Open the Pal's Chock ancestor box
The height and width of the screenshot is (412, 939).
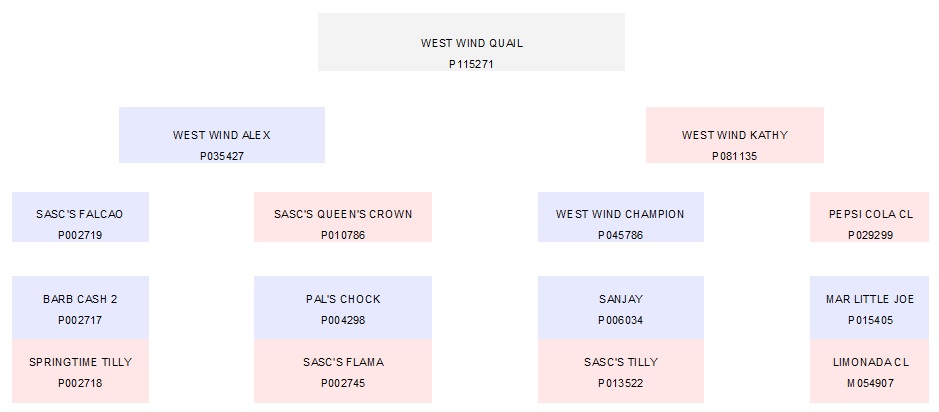pos(342,308)
